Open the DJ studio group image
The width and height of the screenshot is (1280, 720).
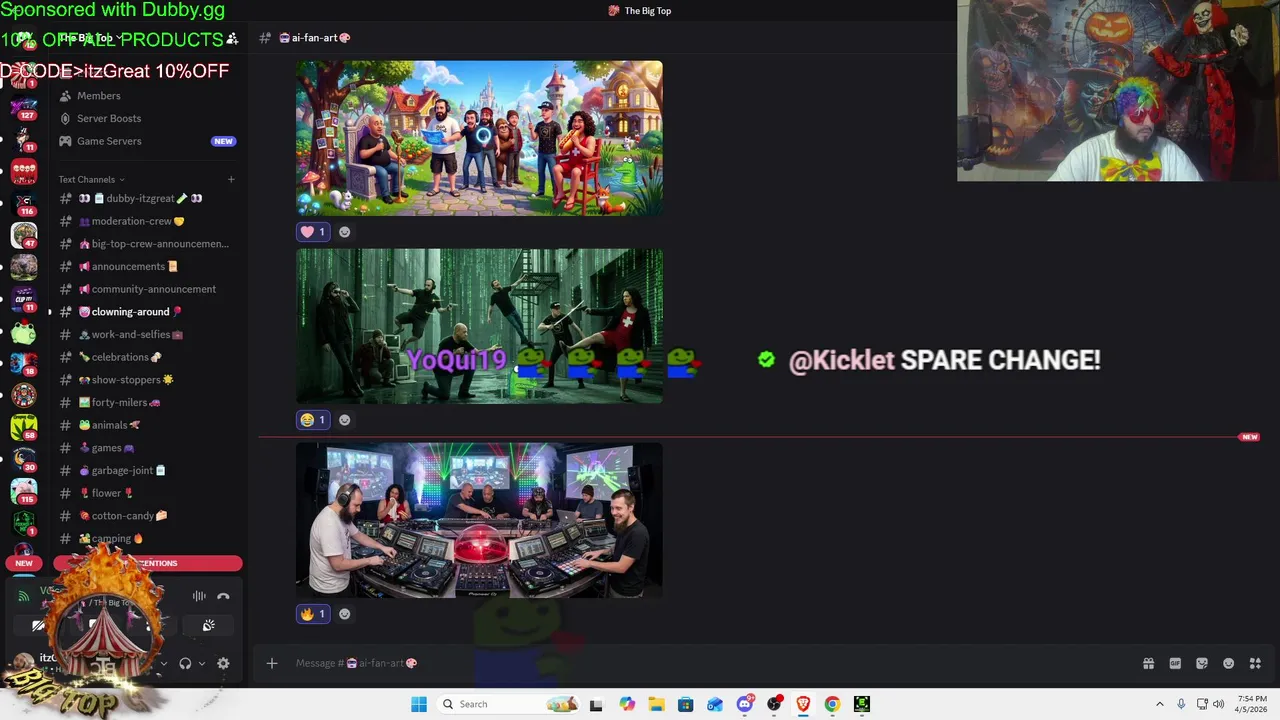479,520
